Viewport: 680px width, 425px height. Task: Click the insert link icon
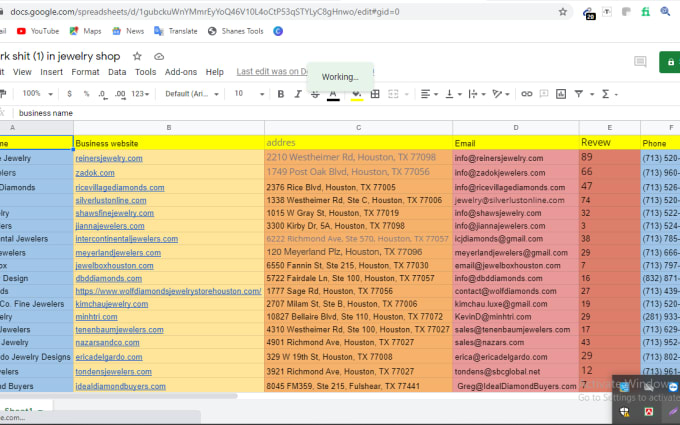(x=526, y=94)
